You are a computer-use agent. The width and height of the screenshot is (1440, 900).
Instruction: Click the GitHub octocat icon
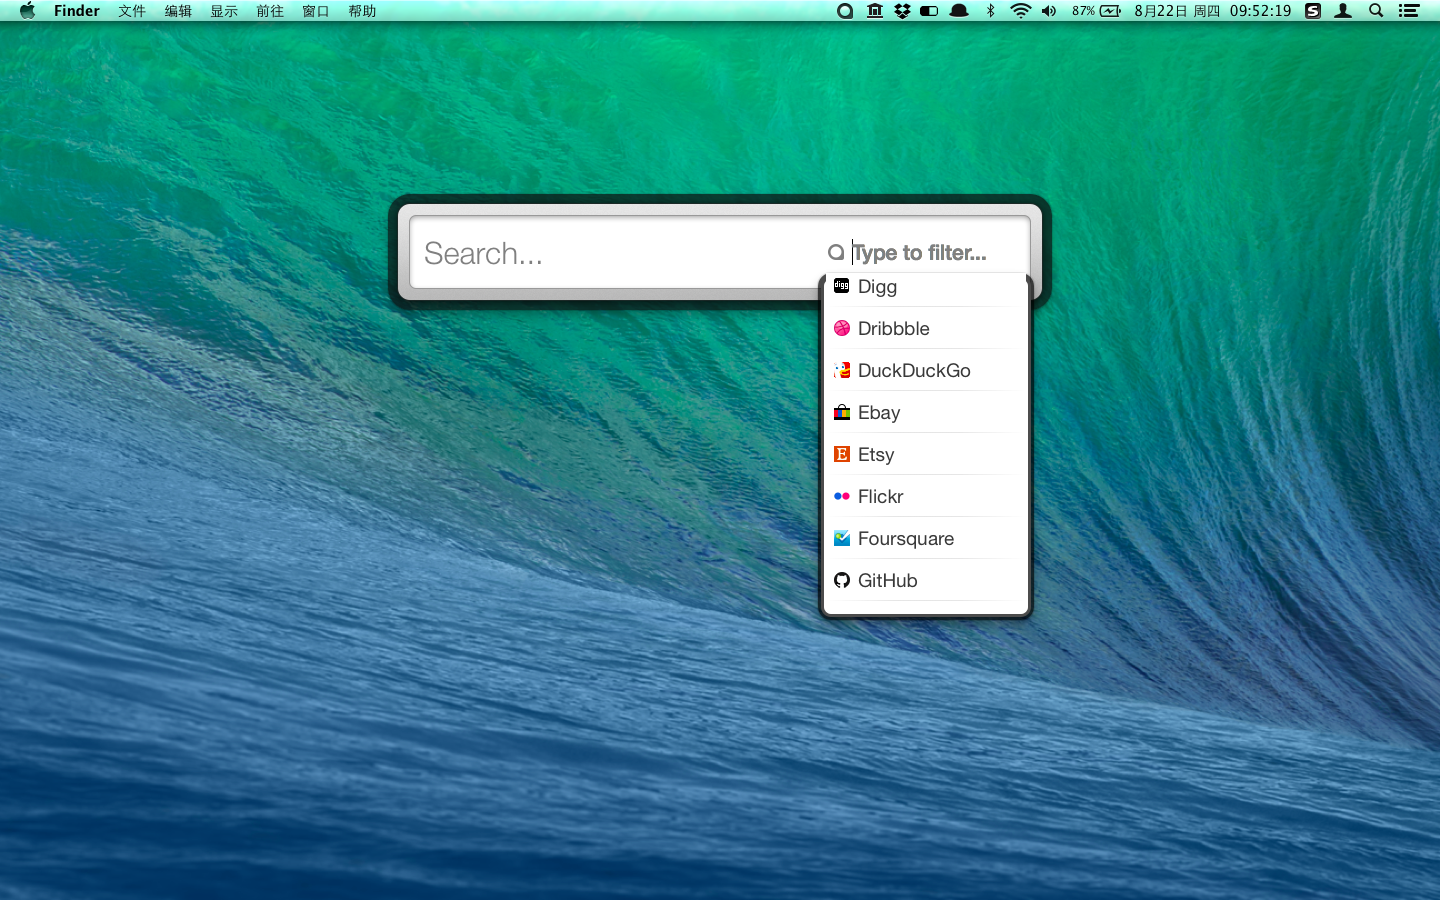(x=842, y=580)
